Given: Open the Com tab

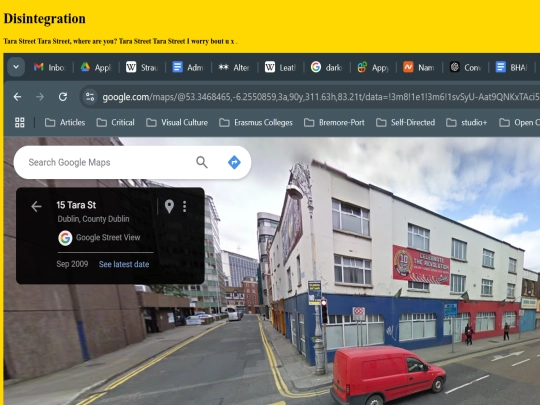Looking at the screenshot, I should coord(465,67).
